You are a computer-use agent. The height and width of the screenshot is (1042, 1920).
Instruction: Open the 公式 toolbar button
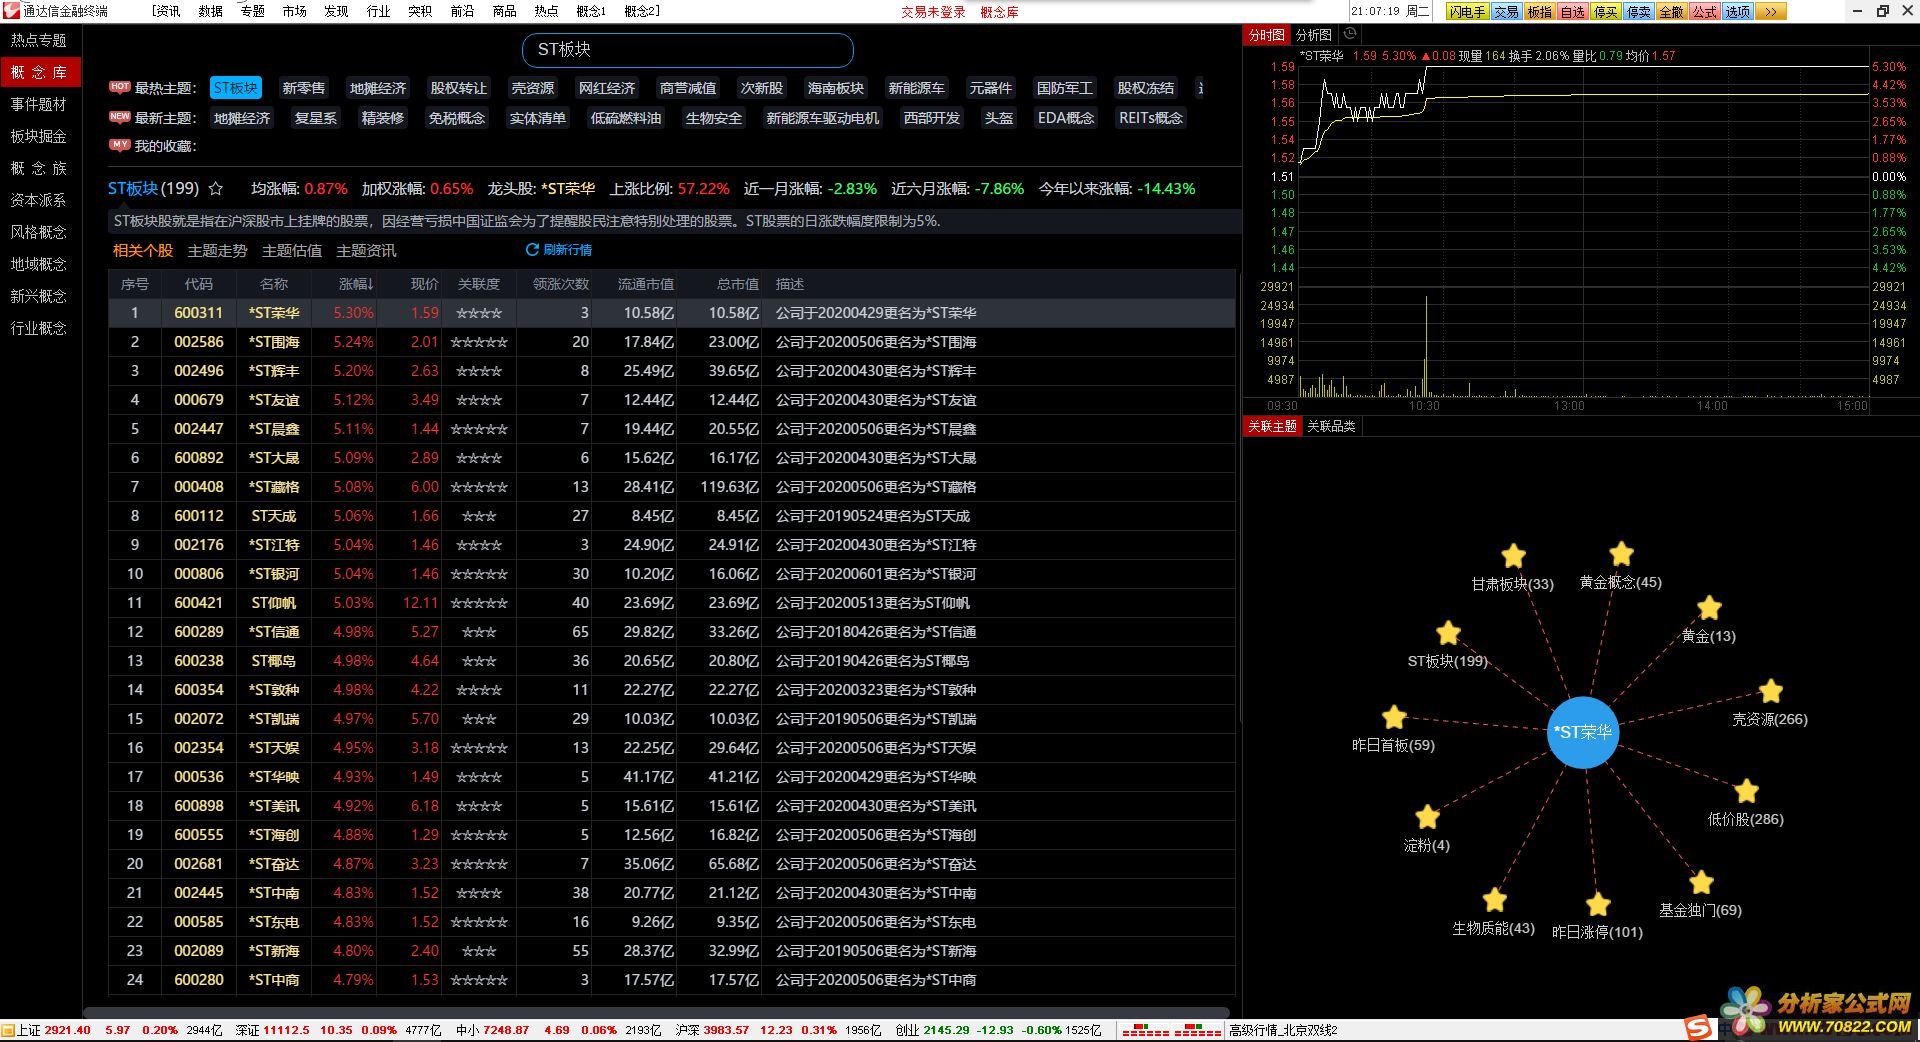tap(1705, 12)
